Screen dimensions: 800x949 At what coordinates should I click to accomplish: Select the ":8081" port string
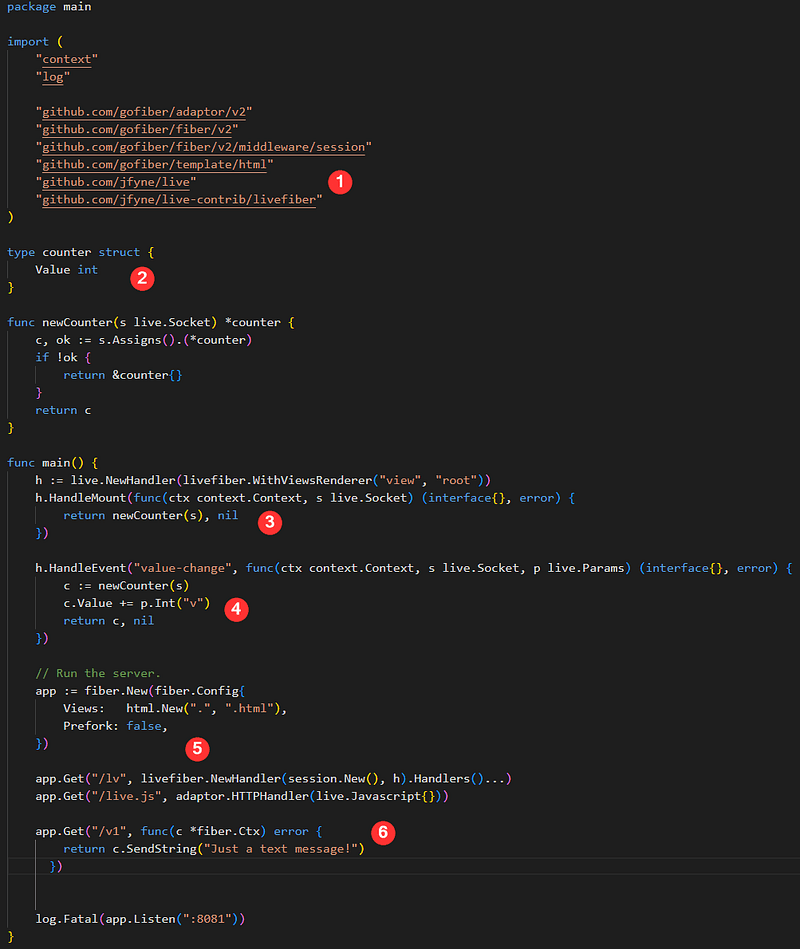point(207,919)
